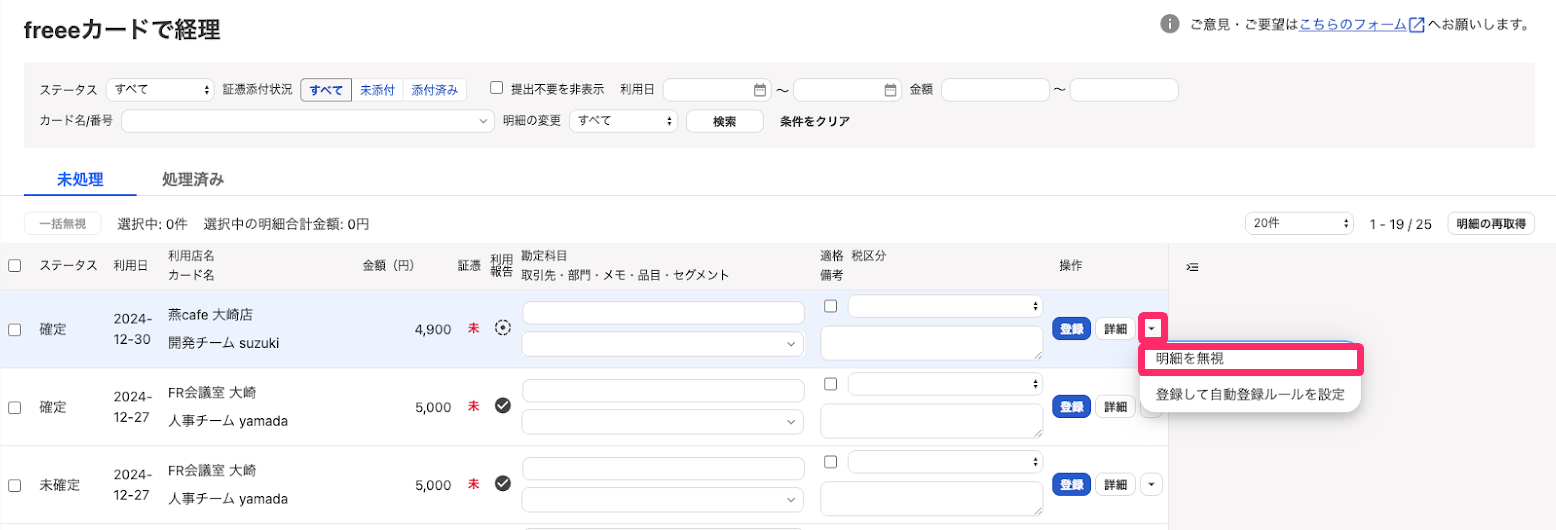The width and height of the screenshot is (1556, 530).
Task: Click the 利用日 end date field
Action: [x=848, y=90]
